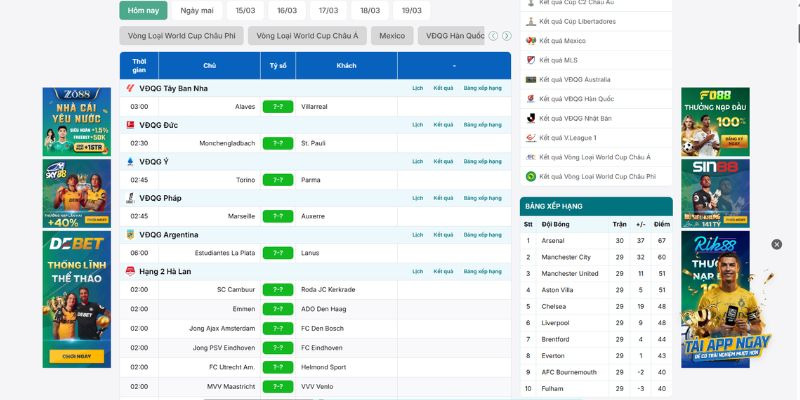Viewport: 800px width, 400px height.
Task: Click the league logo beside VĐQG Argentina
Action: [x=130, y=234]
